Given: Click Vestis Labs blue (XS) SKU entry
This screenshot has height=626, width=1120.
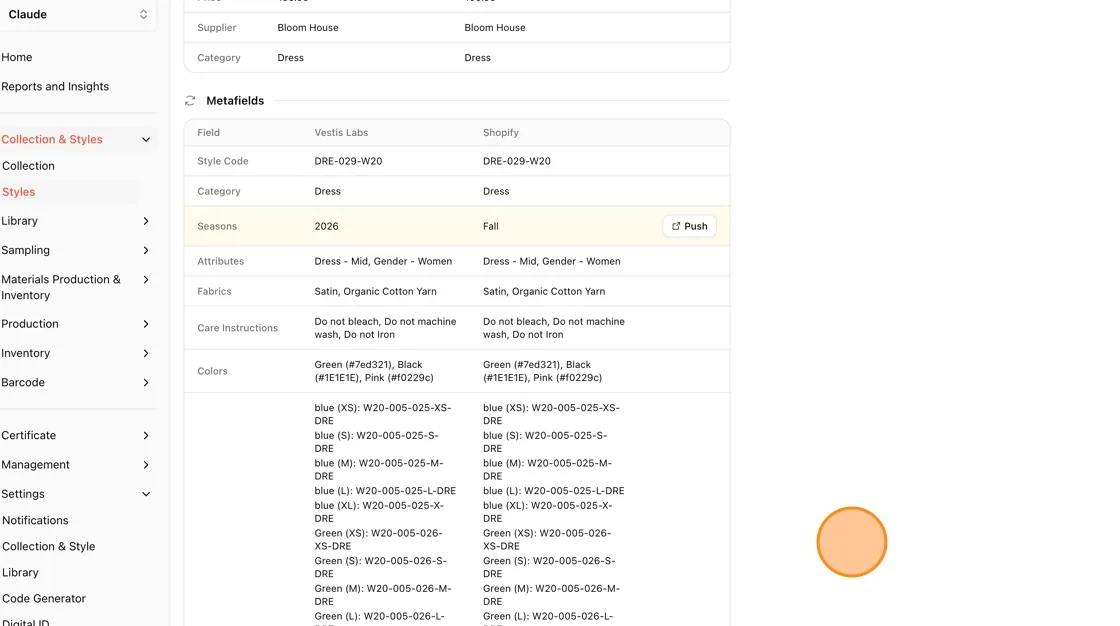Looking at the screenshot, I should pyautogui.click(x=383, y=414).
